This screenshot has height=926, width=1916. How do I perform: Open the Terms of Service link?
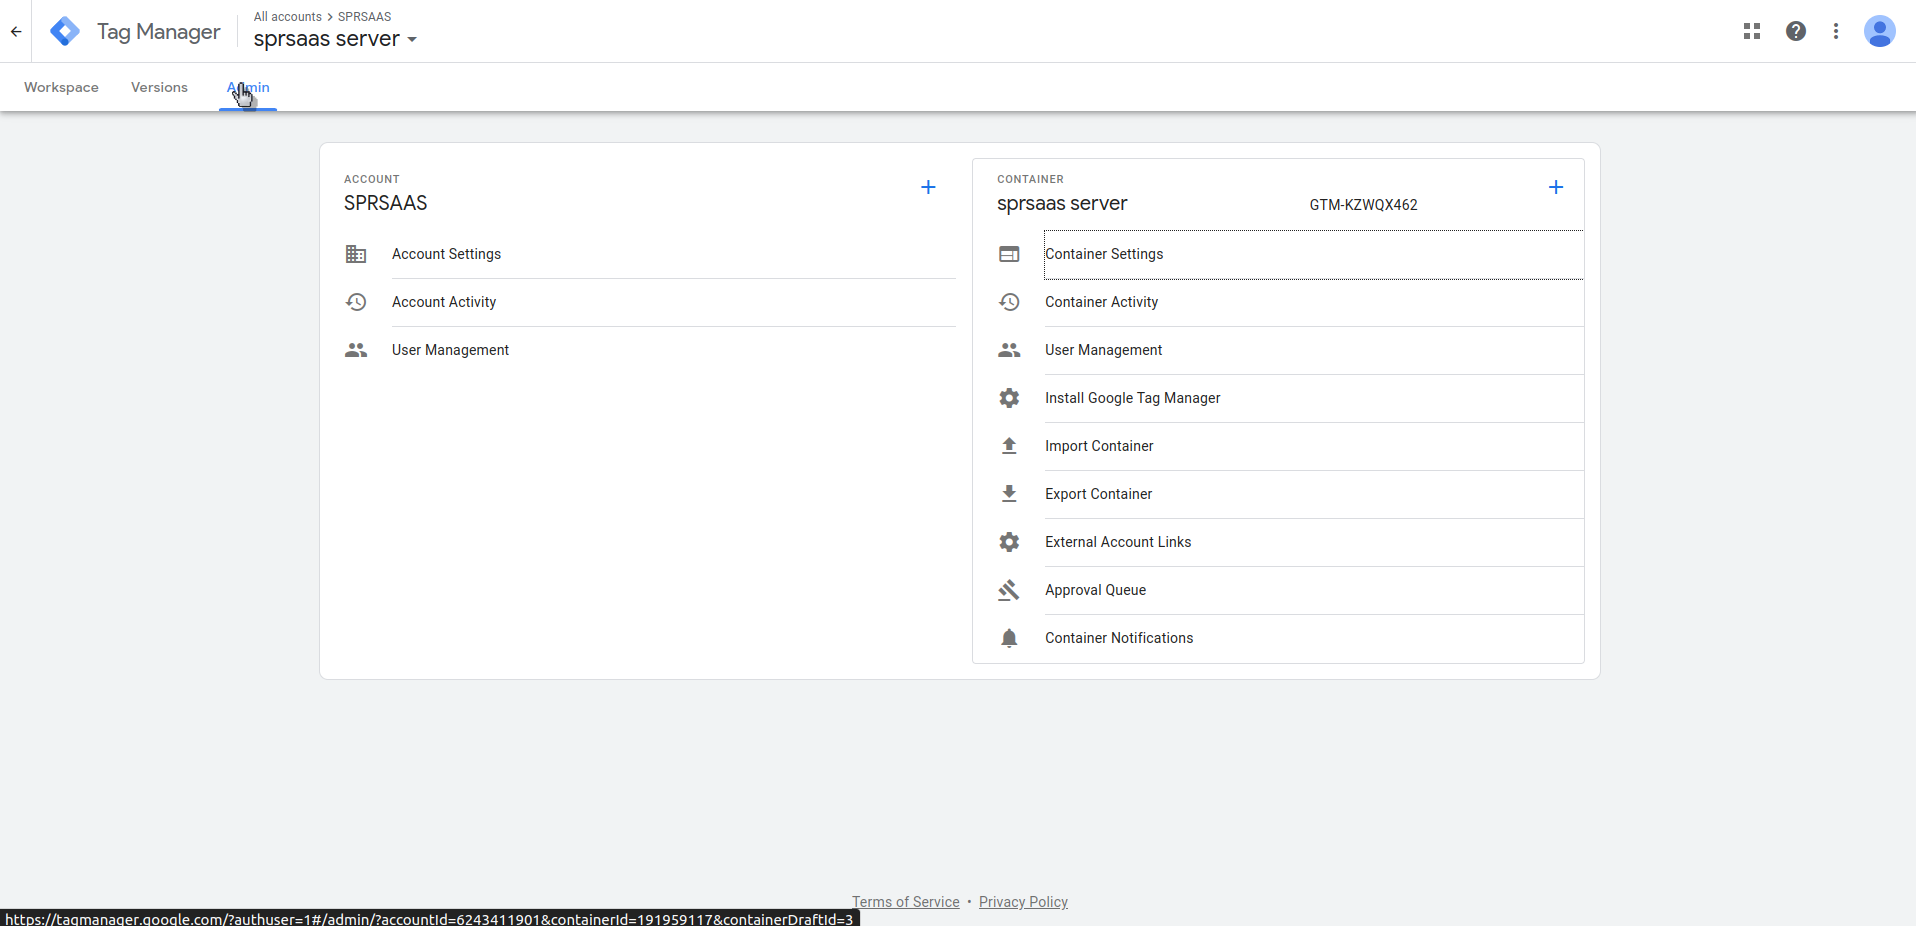pyautogui.click(x=905, y=902)
